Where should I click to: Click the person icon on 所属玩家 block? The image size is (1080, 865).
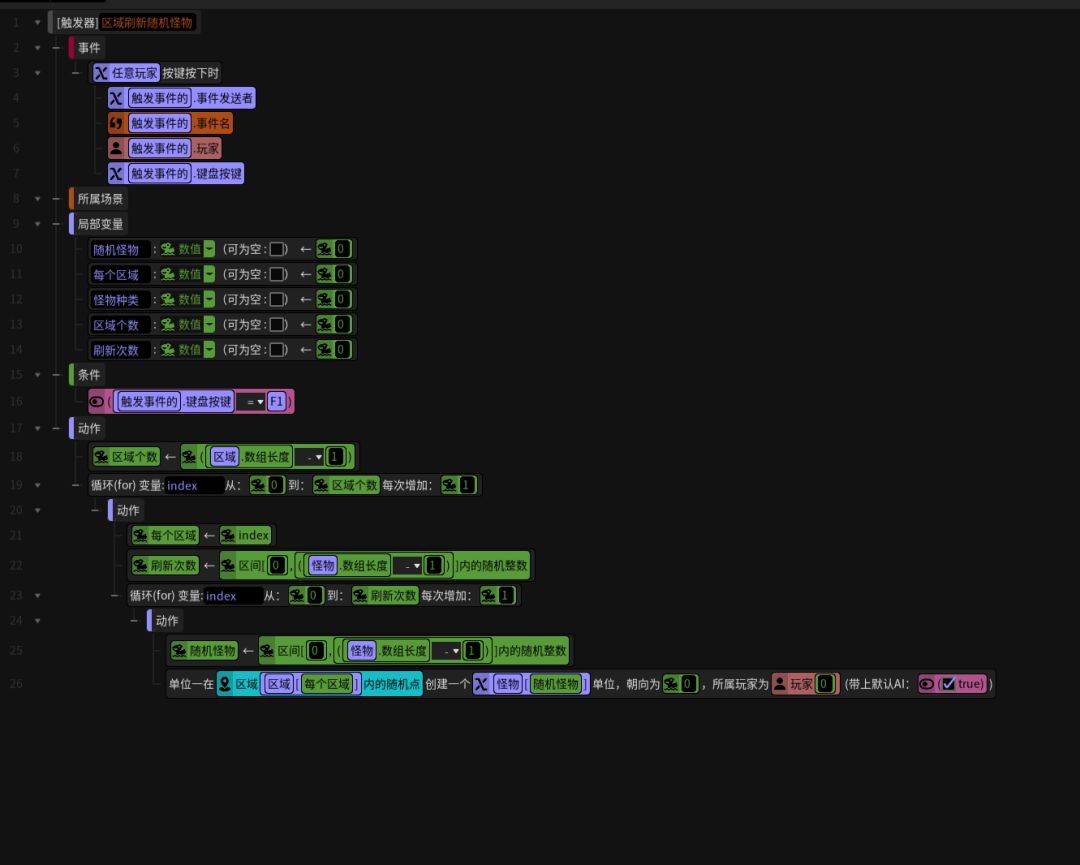779,684
